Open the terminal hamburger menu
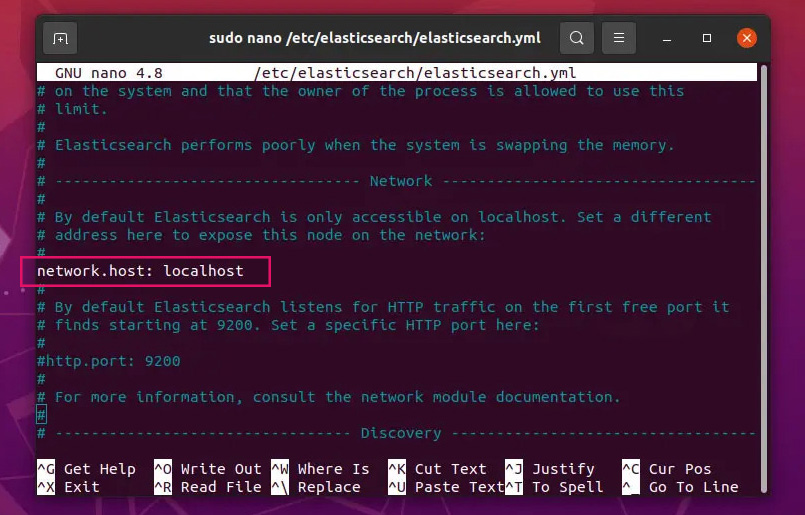Image resolution: width=805 pixels, height=515 pixels. pyautogui.click(x=619, y=38)
